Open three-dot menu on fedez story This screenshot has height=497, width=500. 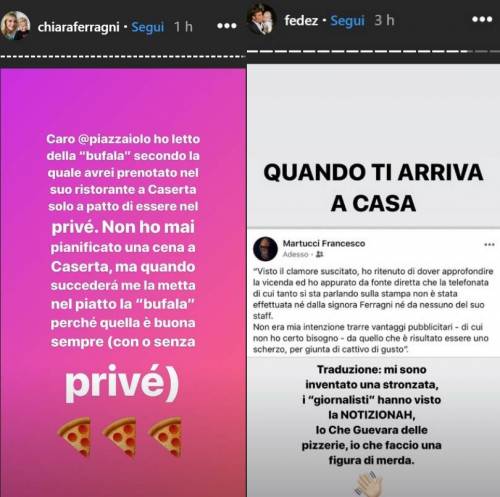click(x=482, y=19)
